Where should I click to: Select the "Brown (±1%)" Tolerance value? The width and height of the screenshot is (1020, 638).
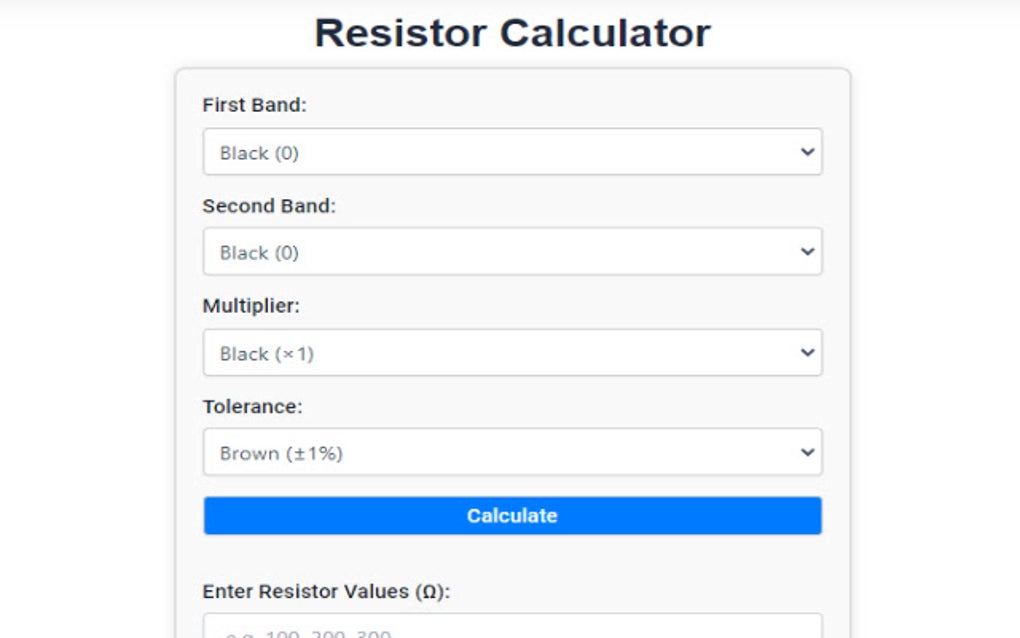512,452
